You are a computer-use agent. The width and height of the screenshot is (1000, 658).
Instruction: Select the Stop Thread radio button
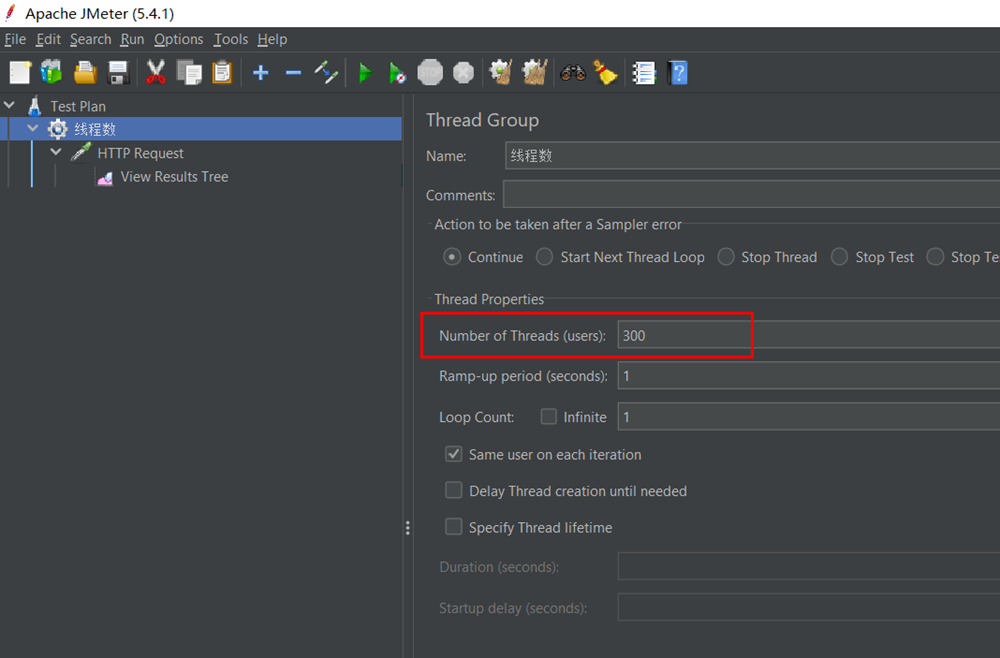[x=726, y=257]
